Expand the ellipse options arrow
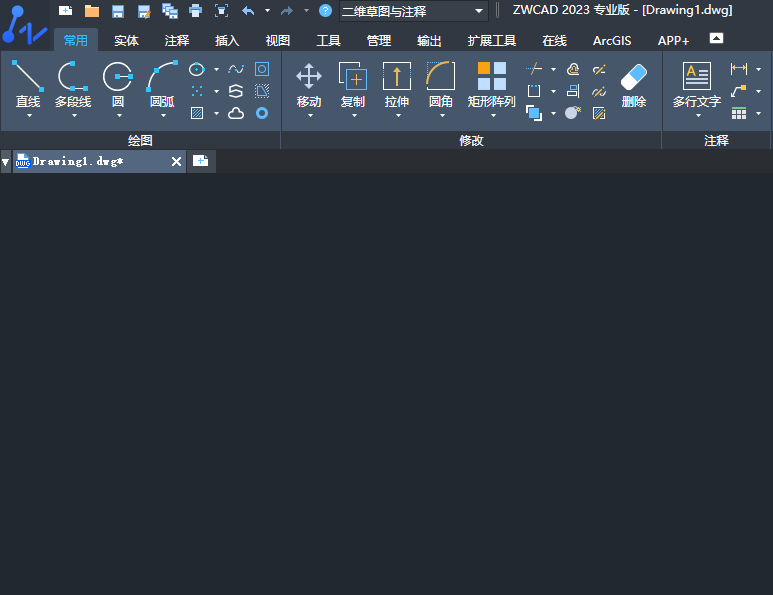773x595 pixels. point(216,70)
